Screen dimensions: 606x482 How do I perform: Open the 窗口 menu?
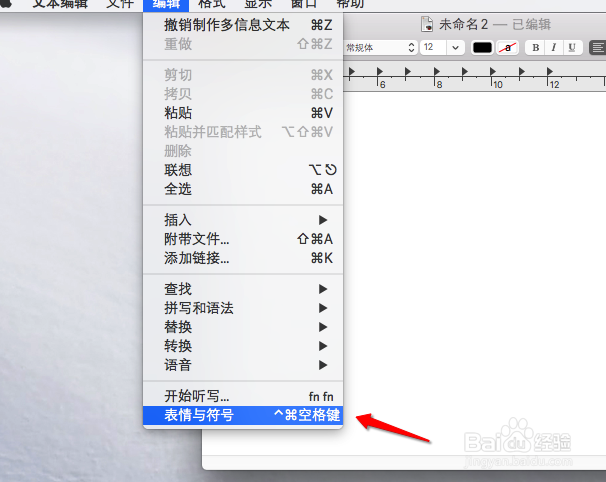(304, 4)
